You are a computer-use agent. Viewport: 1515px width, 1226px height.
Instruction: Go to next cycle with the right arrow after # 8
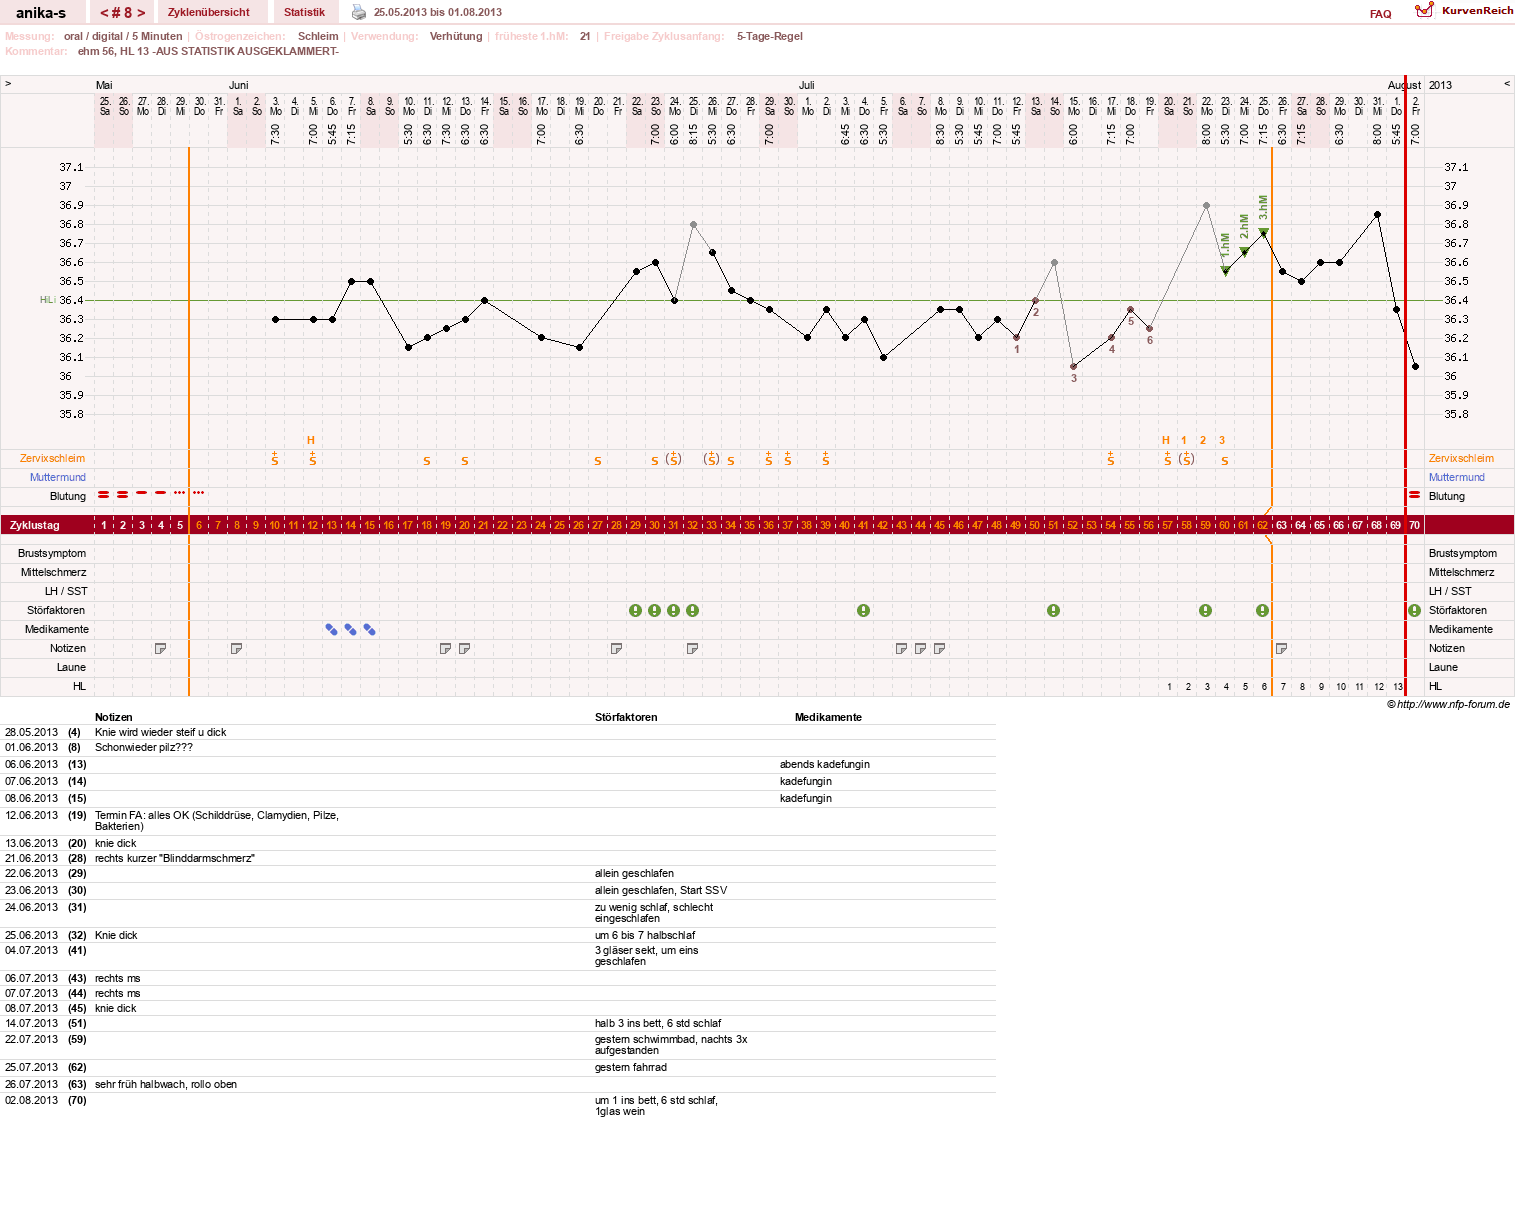(x=141, y=13)
